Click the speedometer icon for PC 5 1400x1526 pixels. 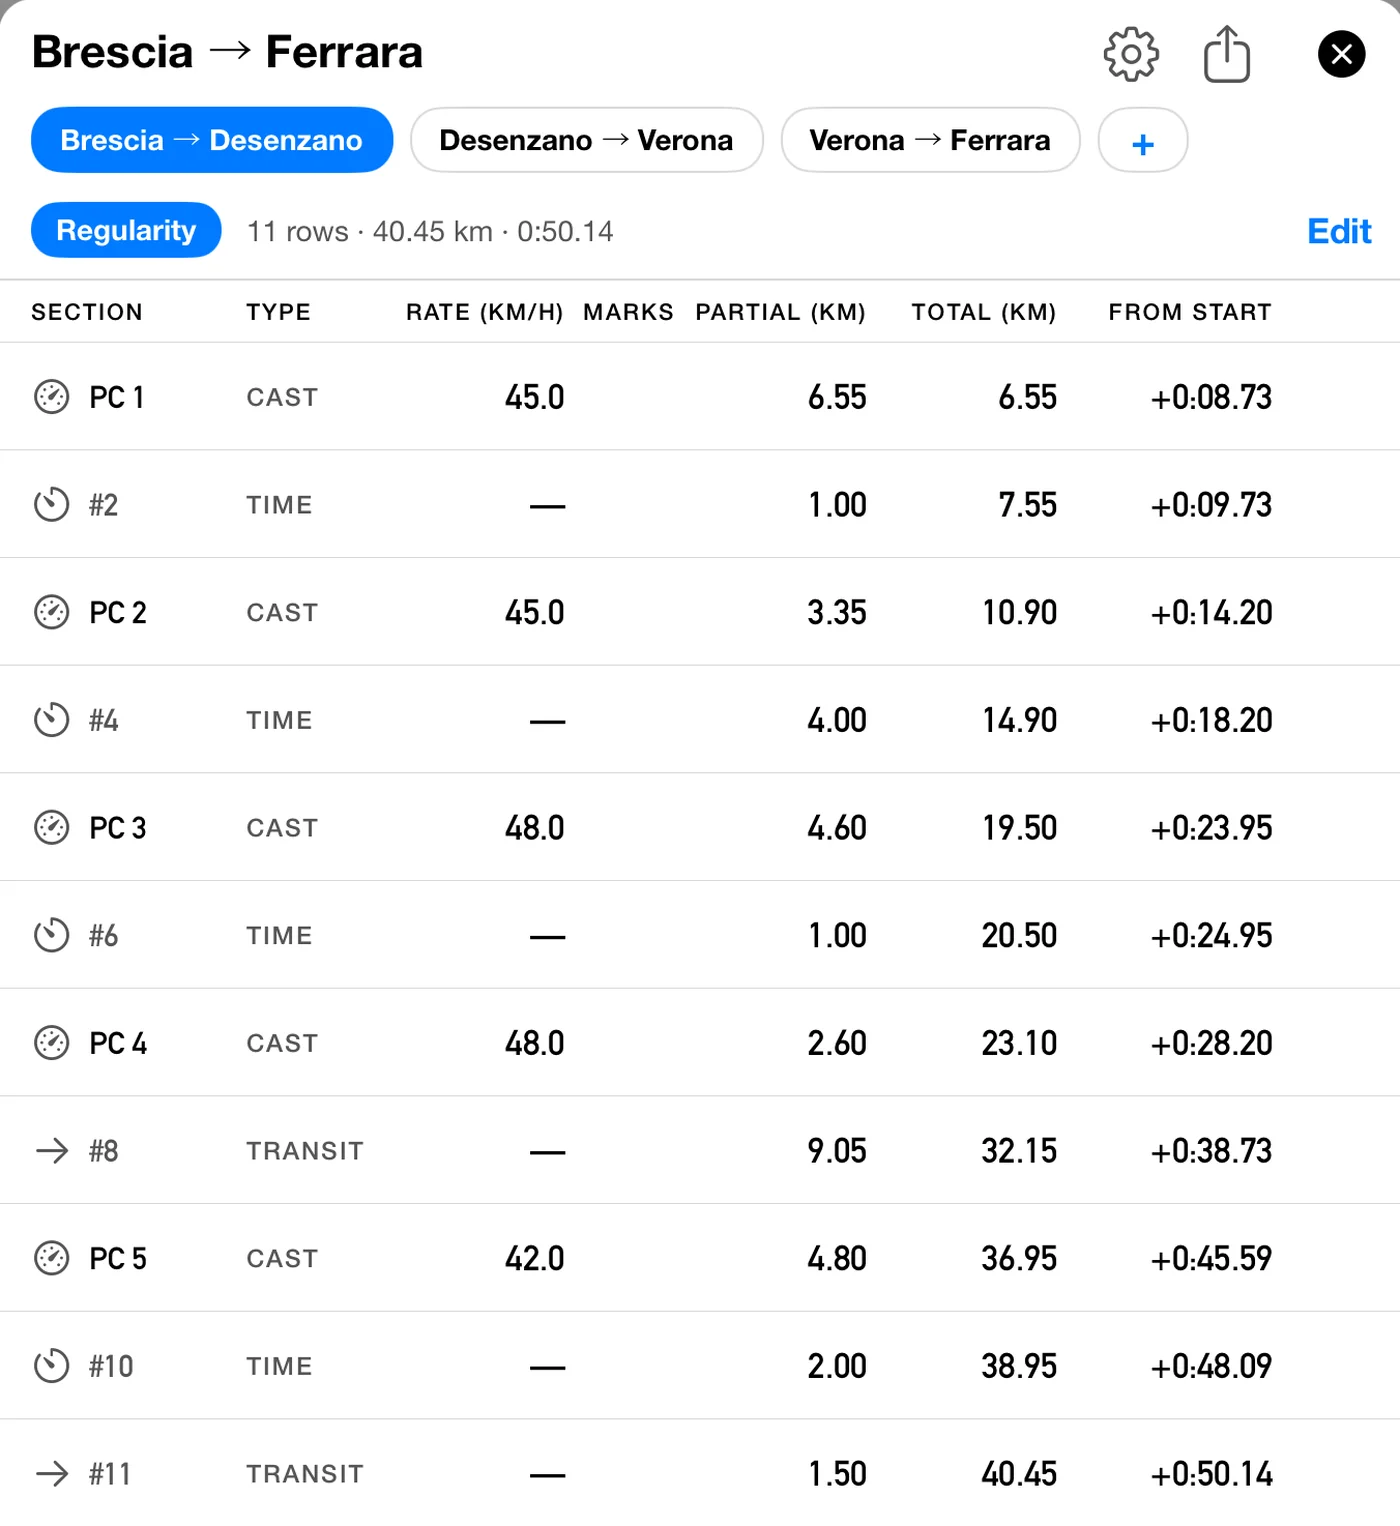pyautogui.click(x=52, y=1258)
